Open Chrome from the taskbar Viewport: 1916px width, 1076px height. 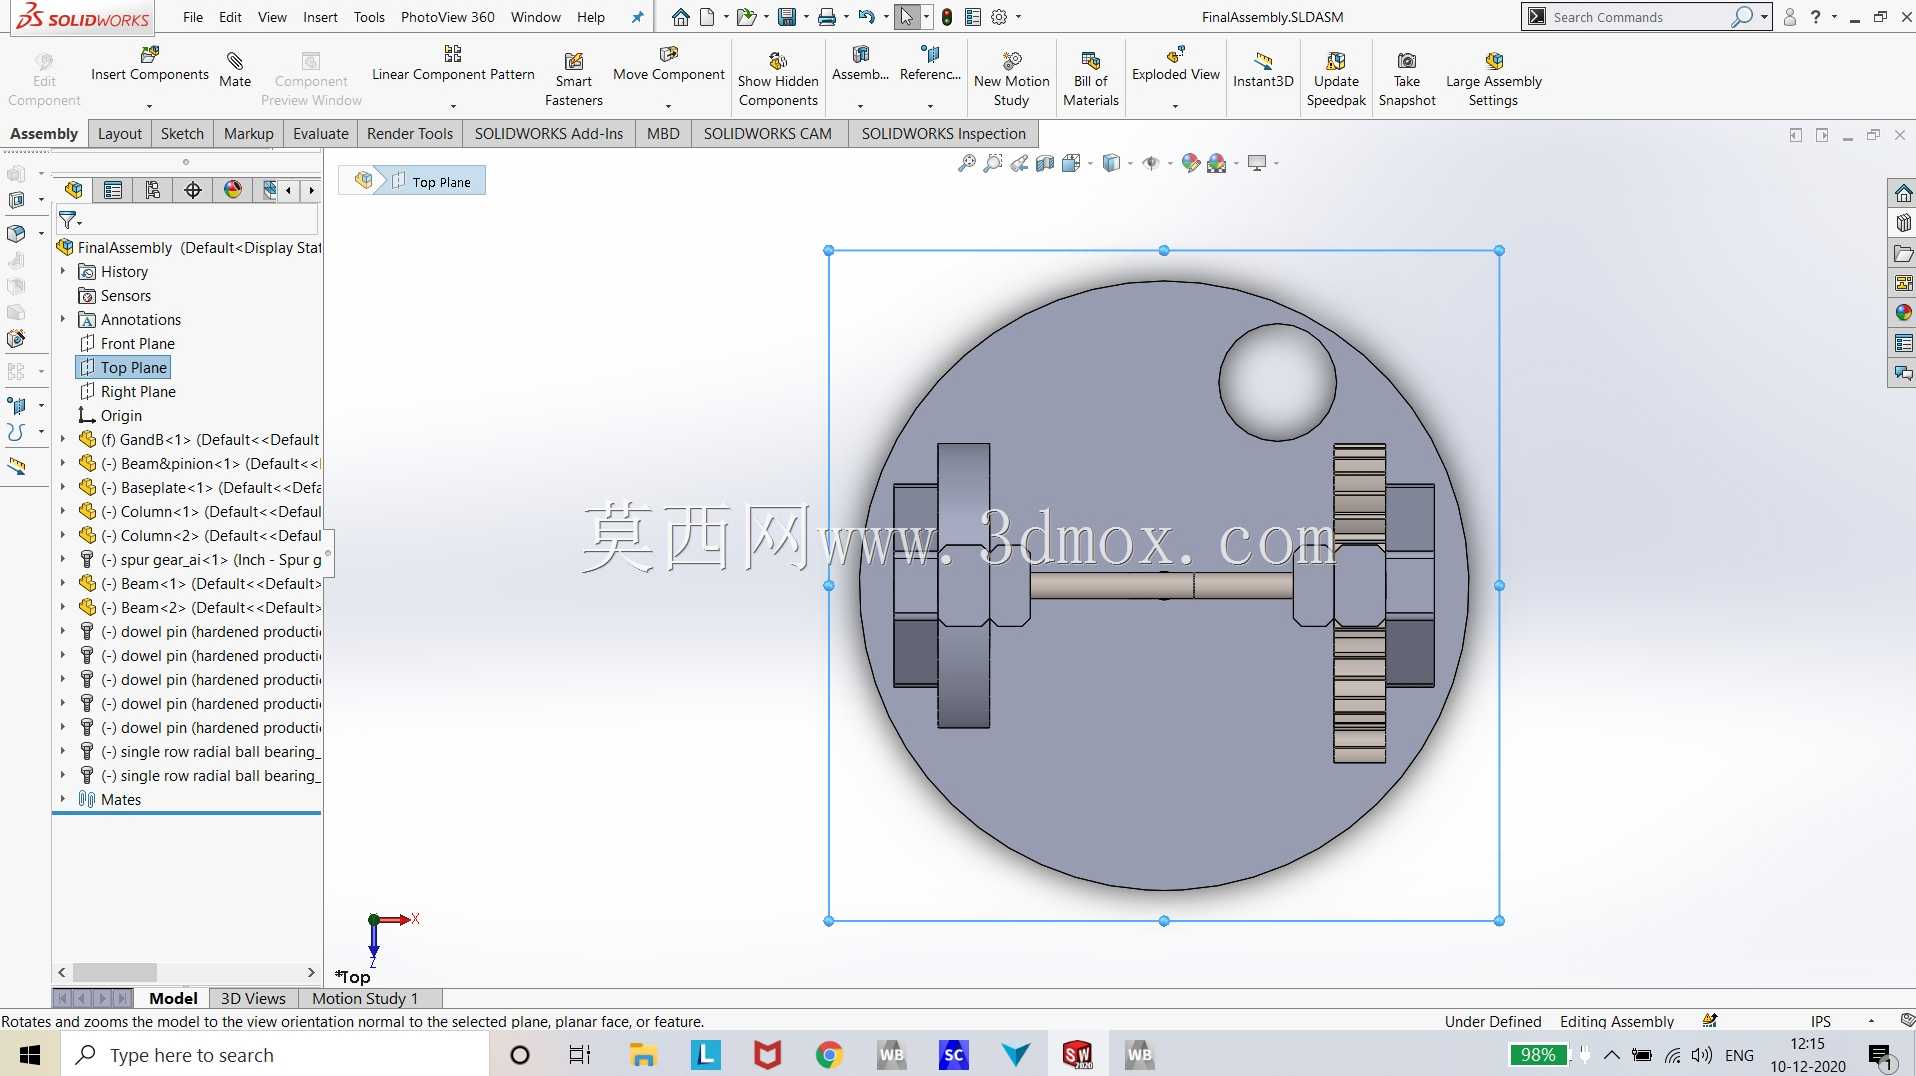coord(829,1054)
